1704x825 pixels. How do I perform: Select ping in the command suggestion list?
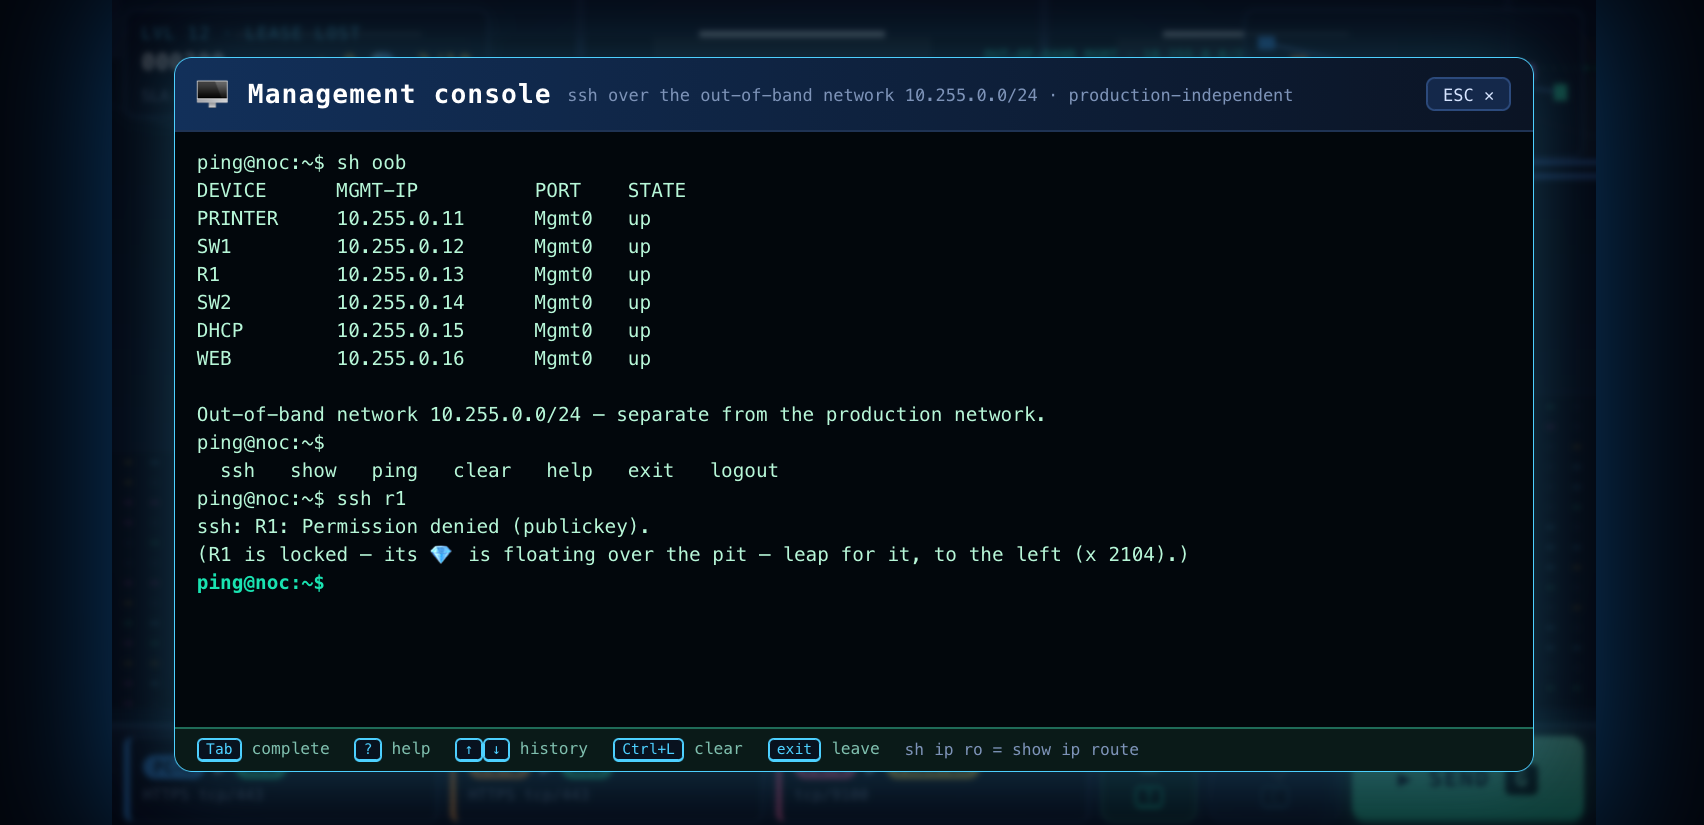[395, 470]
